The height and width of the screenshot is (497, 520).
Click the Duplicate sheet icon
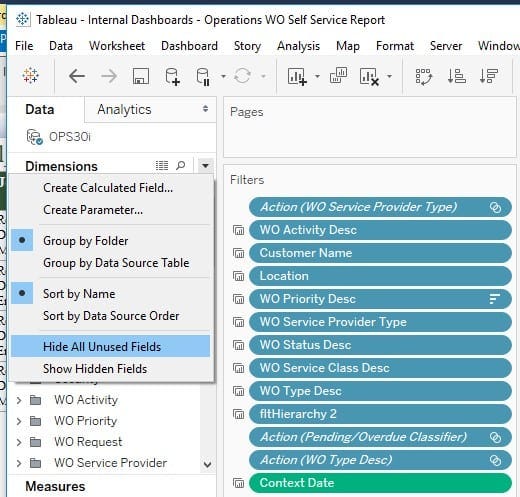click(338, 75)
